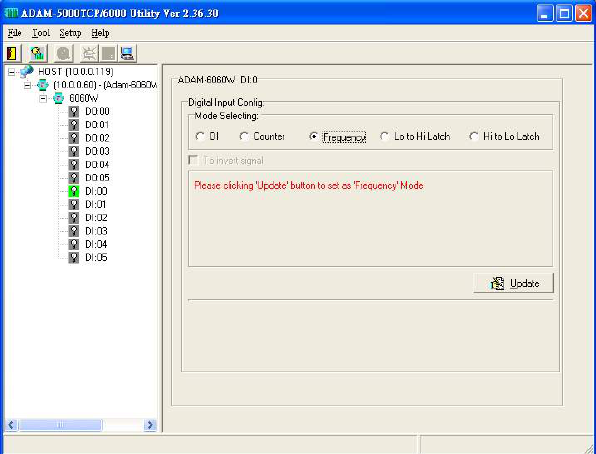
Task: Click the module icon beside 10.0.0.60
Action: tap(43, 85)
